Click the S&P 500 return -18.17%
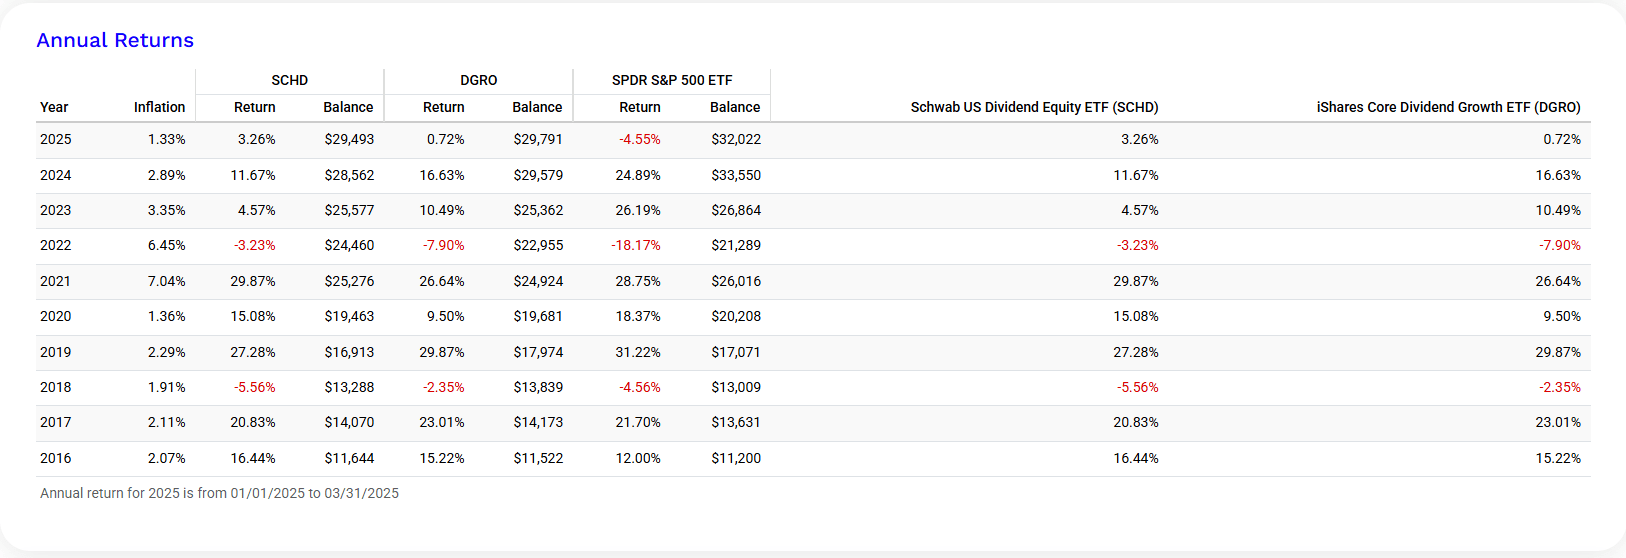This screenshot has height=558, width=1626. [x=636, y=245]
